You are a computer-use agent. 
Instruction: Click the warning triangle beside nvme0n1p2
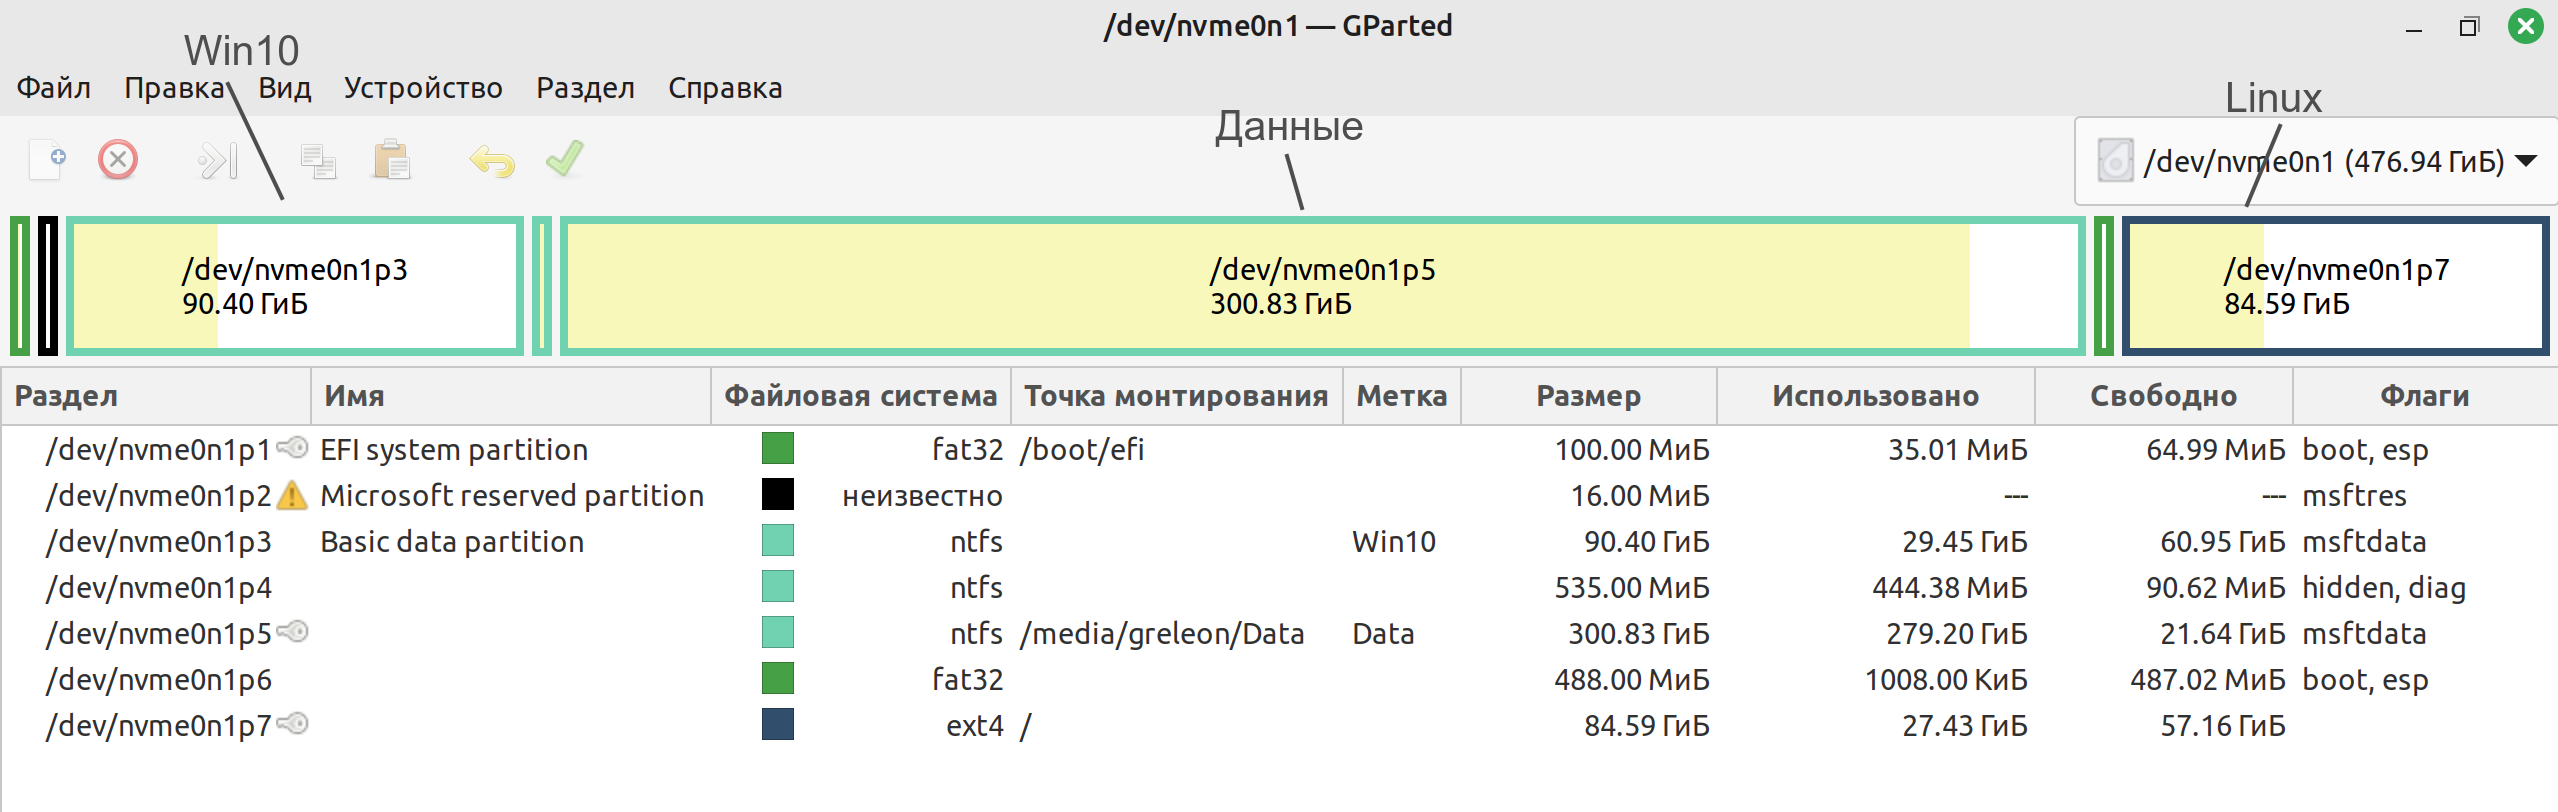292,494
